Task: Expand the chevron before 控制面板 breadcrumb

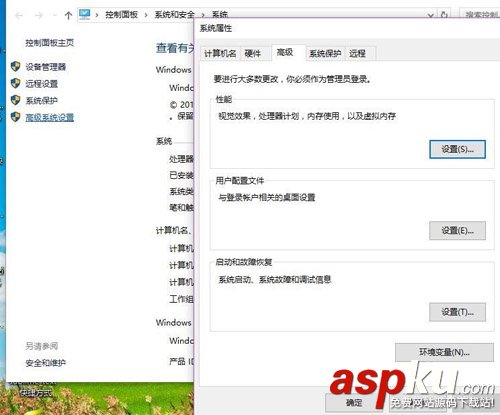Action: pos(97,15)
